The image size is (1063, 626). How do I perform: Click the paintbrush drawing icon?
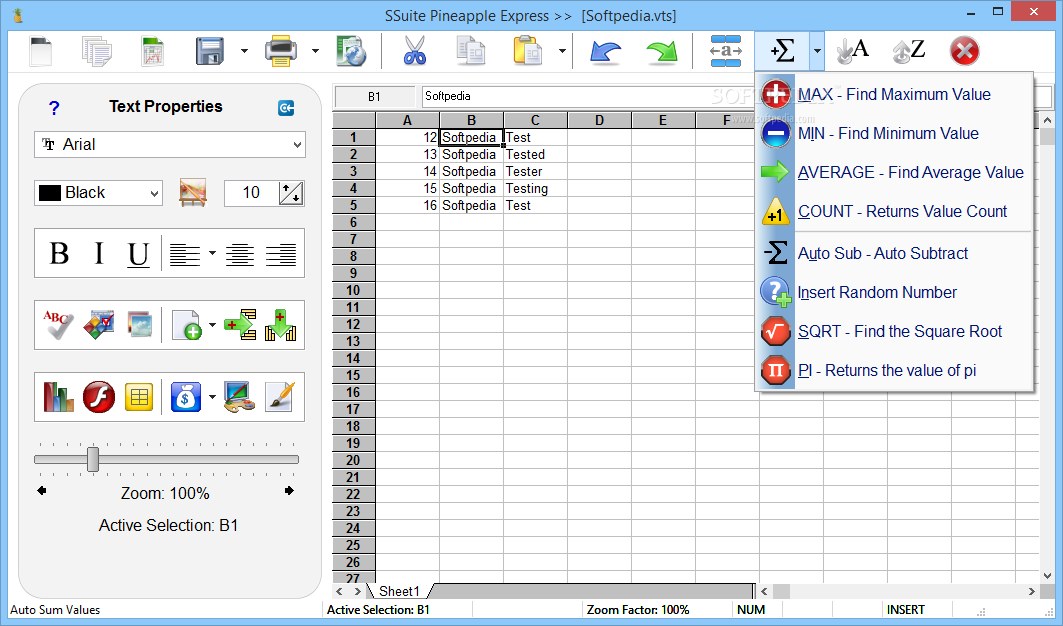(x=281, y=397)
